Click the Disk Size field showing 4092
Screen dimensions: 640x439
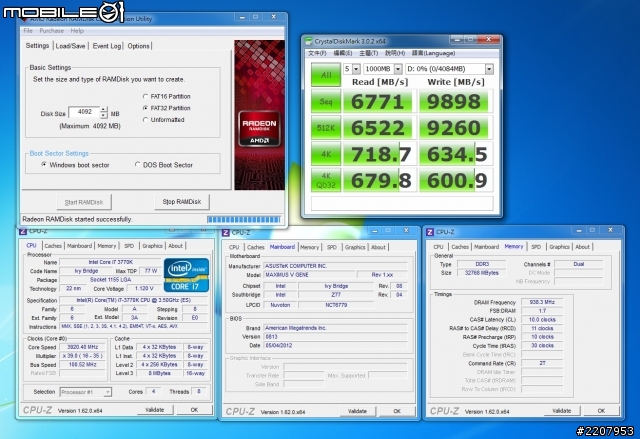[x=84, y=112]
